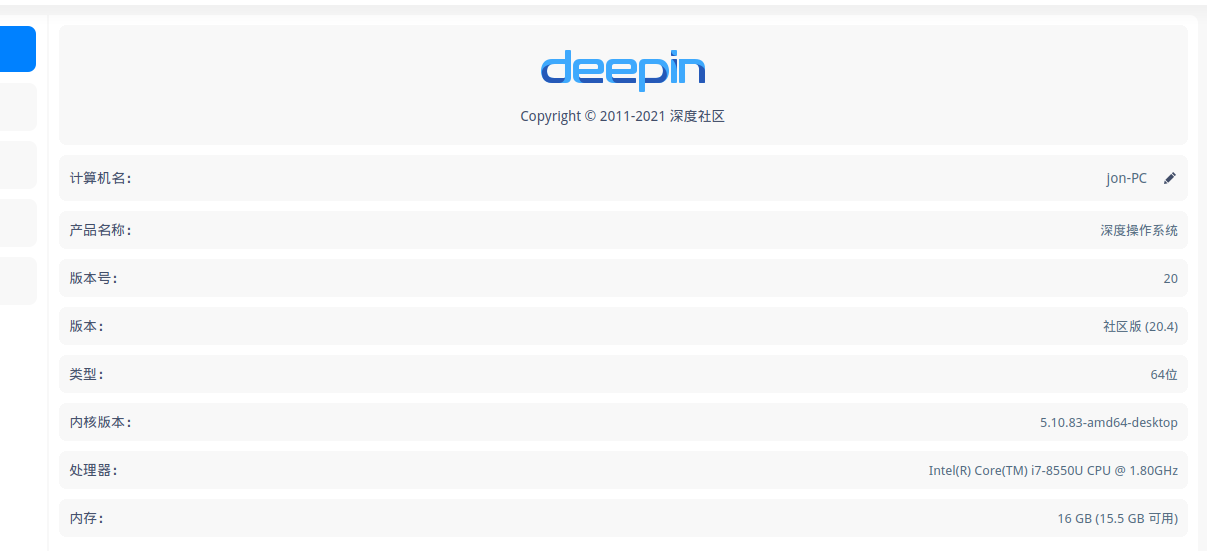This screenshot has height=551, width=1207.
Task: Click the 内存 label
Action: 86,518
